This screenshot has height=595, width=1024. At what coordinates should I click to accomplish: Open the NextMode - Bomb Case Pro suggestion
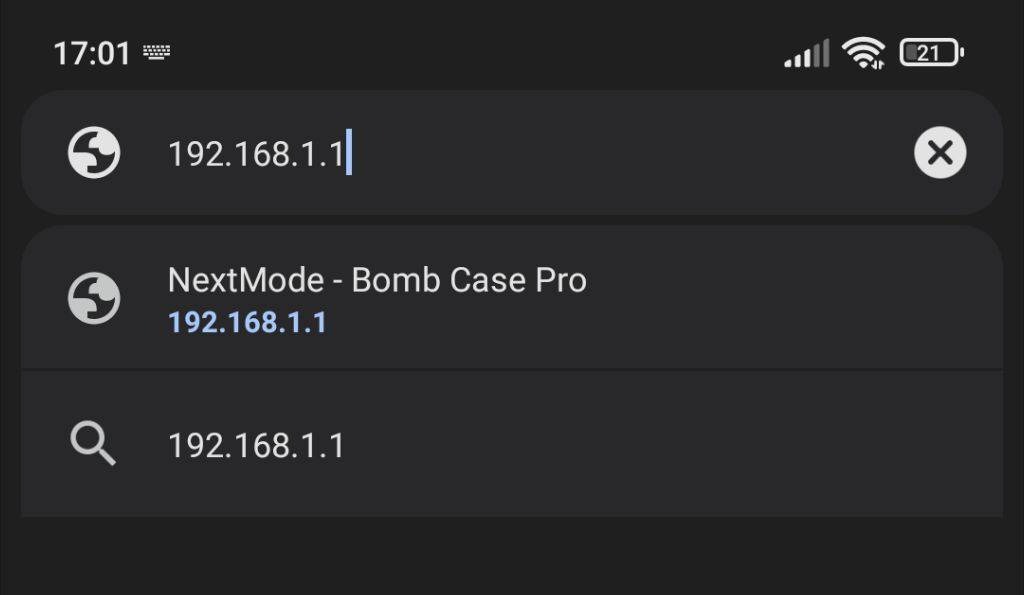(x=376, y=281)
